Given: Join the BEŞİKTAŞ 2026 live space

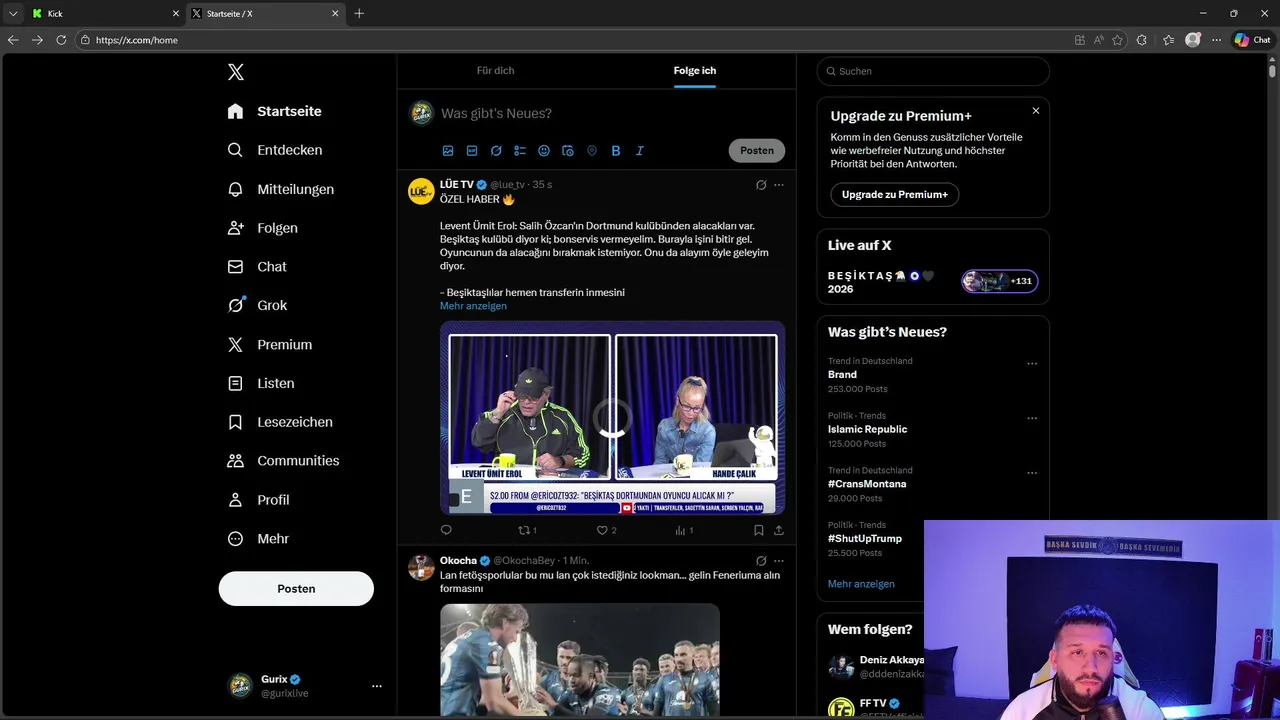Looking at the screenshot, I should coord(1000,281).
